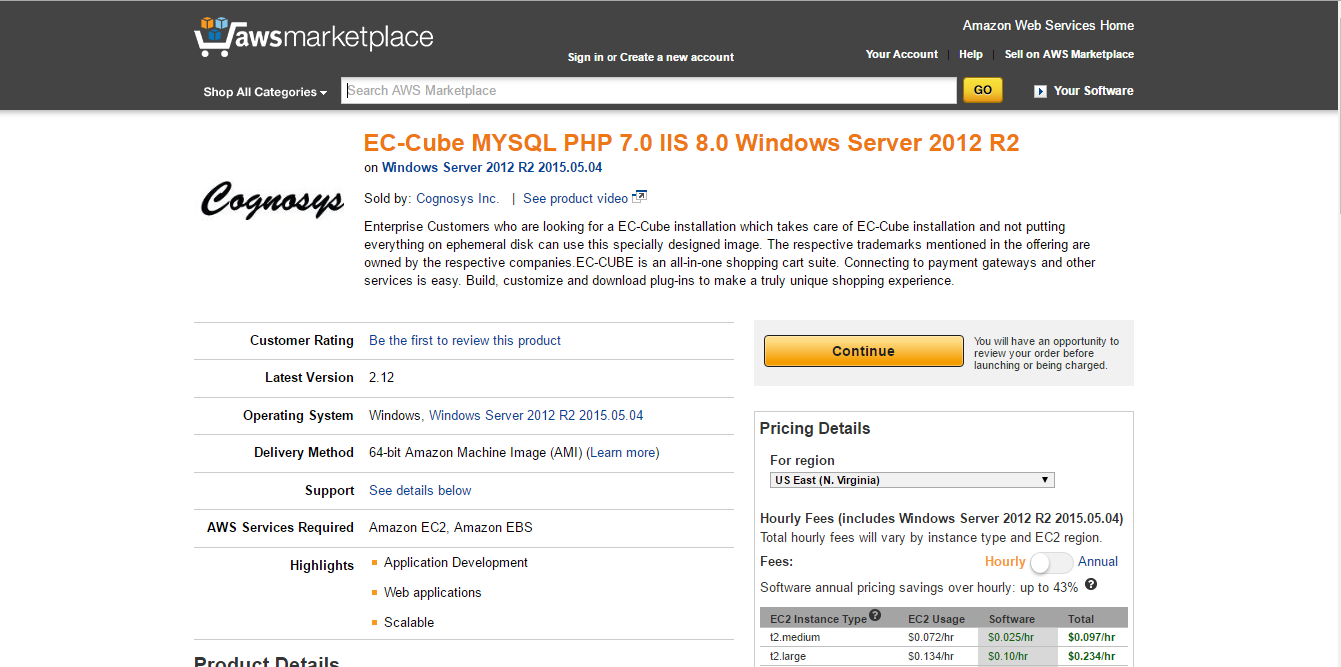Click the Search AWS Marketplace input field
1341x667 pixels.
[650, 90]
